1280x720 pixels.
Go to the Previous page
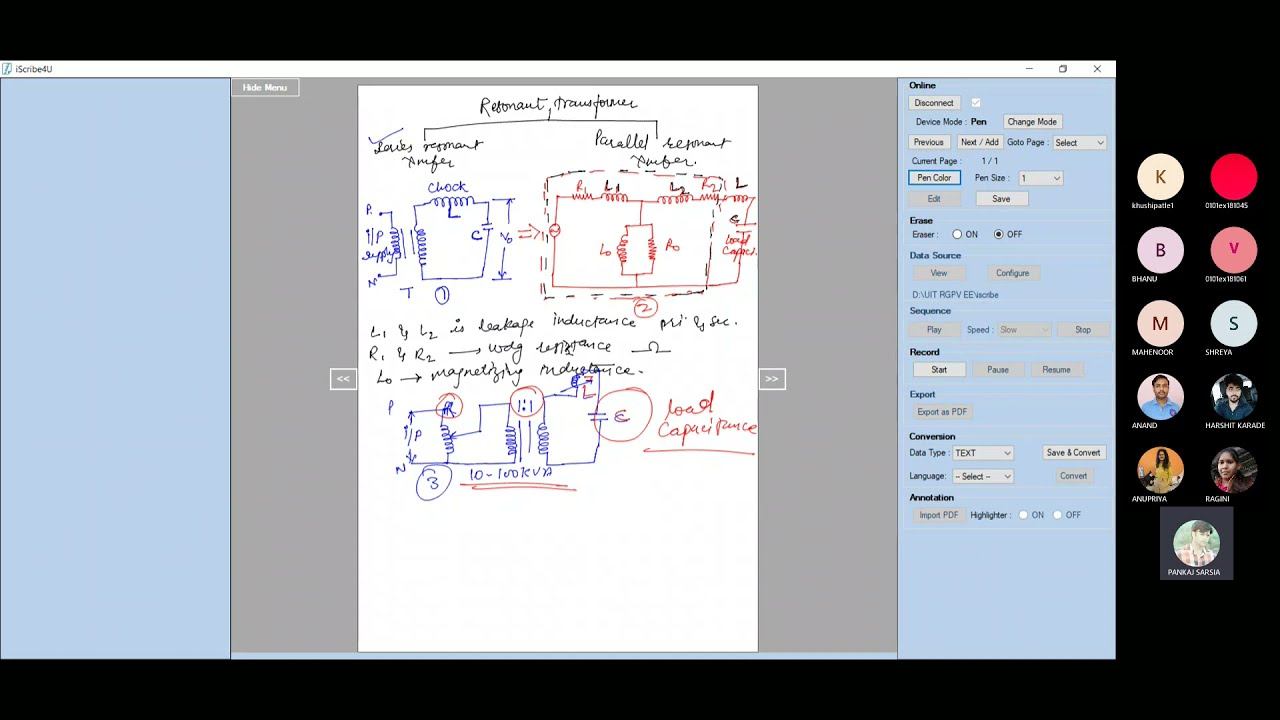coord(929,142)
